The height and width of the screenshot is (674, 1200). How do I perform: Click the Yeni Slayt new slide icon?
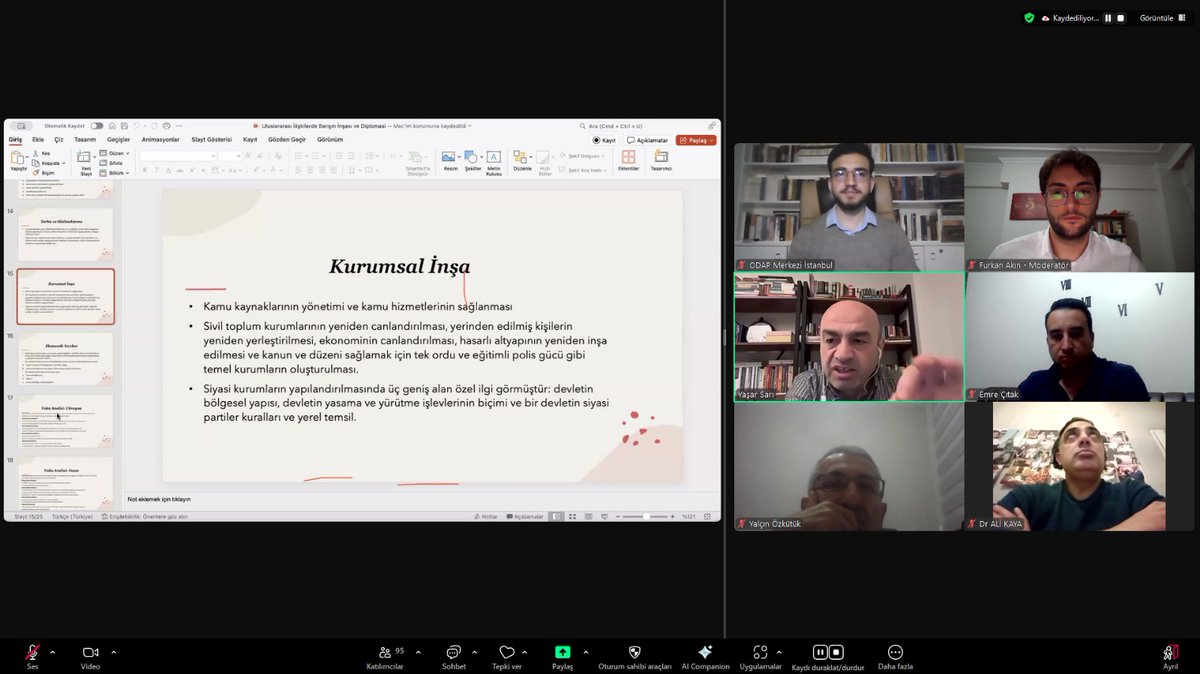86,158
